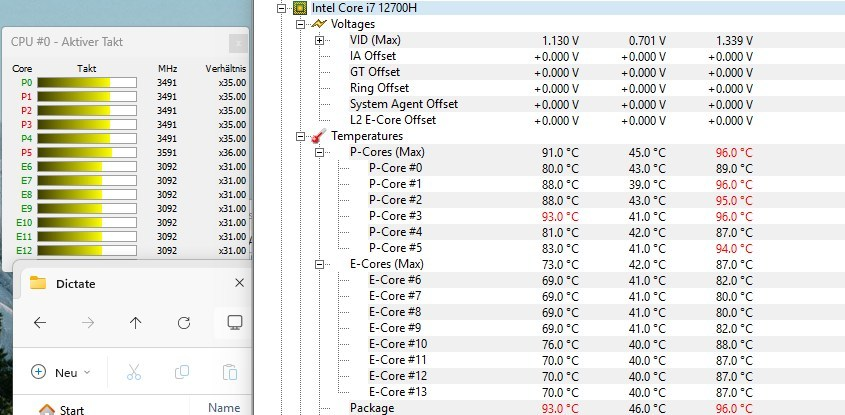This screenshot has width=845, height=415.
Task: Expand the VID (Max) entry
Action: pyautogui.click(x=320, y=40)
